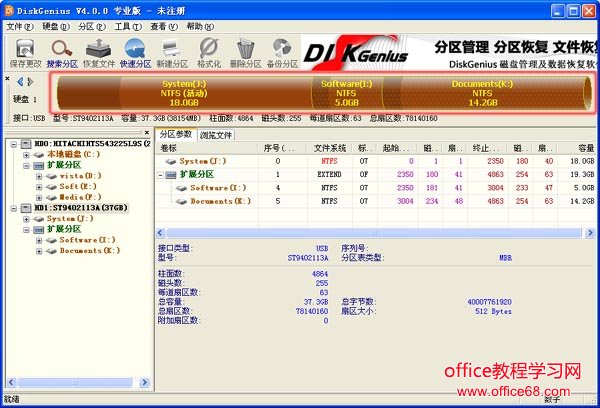
Task: Click the New Partition (新建分区) icon
Action: pyautogui.click(x=172, y=53)
